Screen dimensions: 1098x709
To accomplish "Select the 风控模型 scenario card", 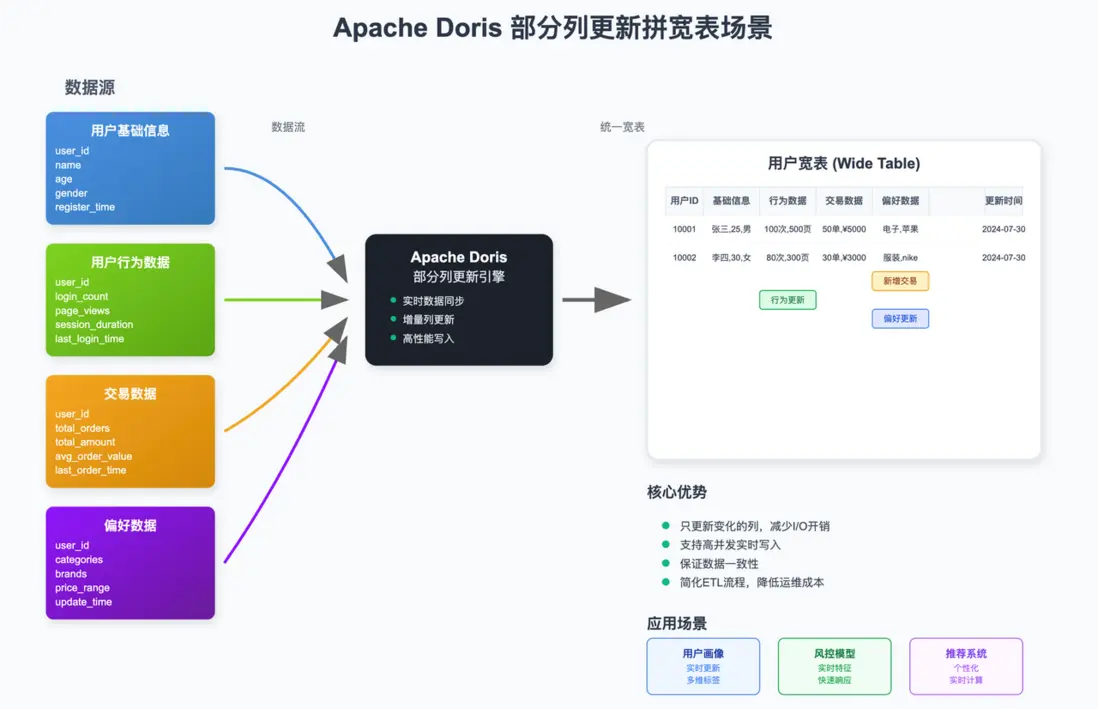I will point(835,666).
